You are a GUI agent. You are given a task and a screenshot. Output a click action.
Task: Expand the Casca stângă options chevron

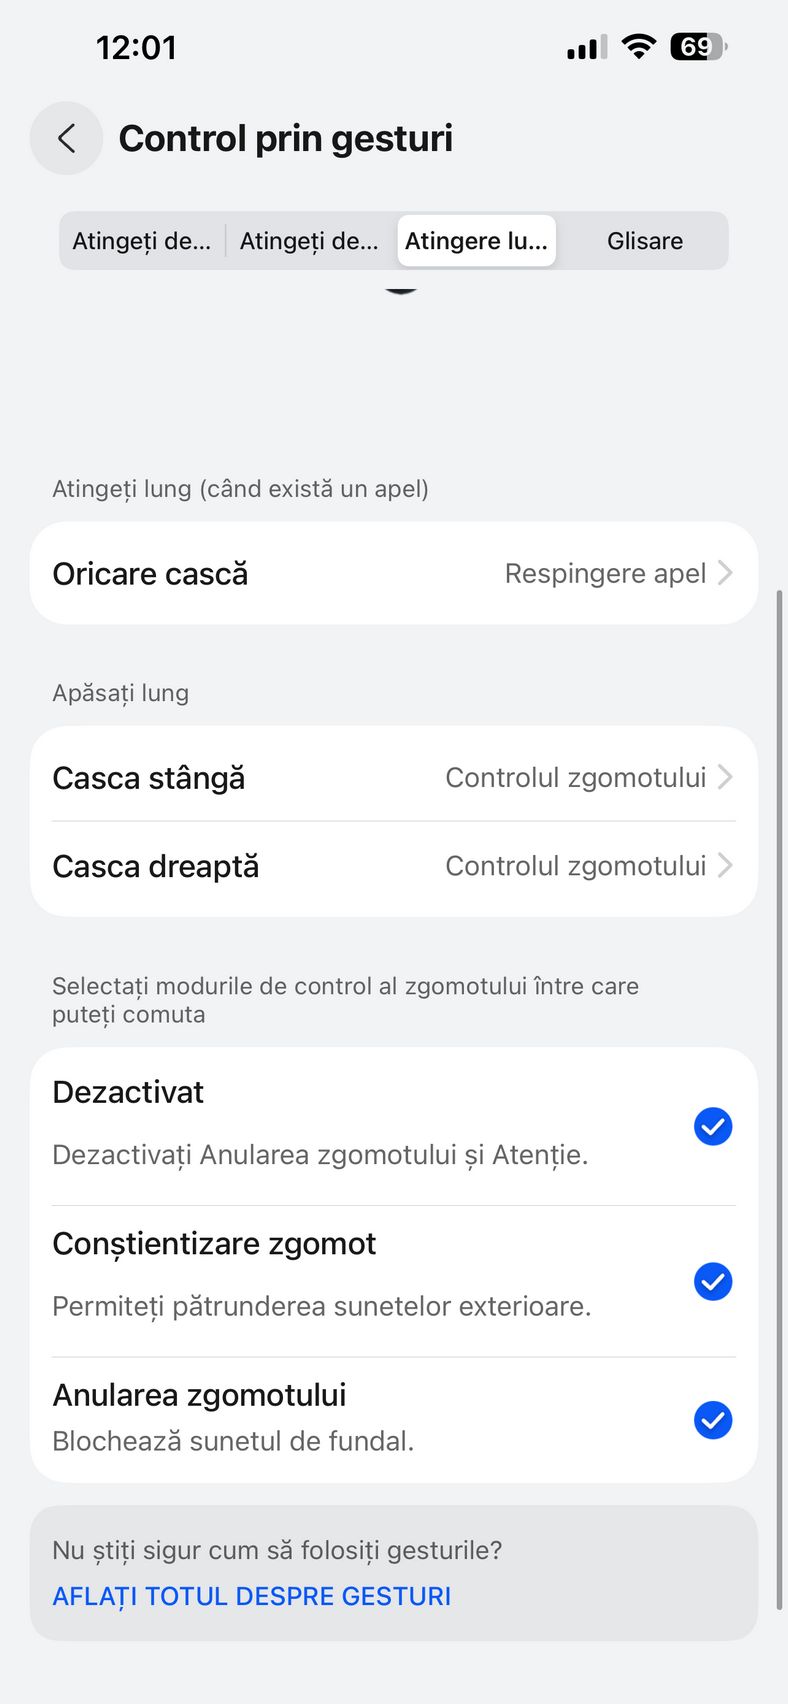pos(726,777)
